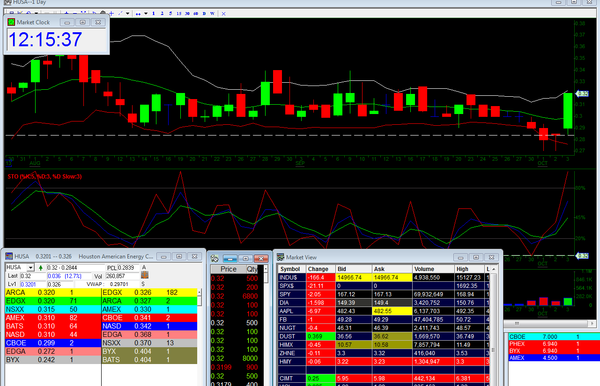Click the orange anchor icon in Level 2 window
The width and height of the screenshot is (600, 386).
145,275
